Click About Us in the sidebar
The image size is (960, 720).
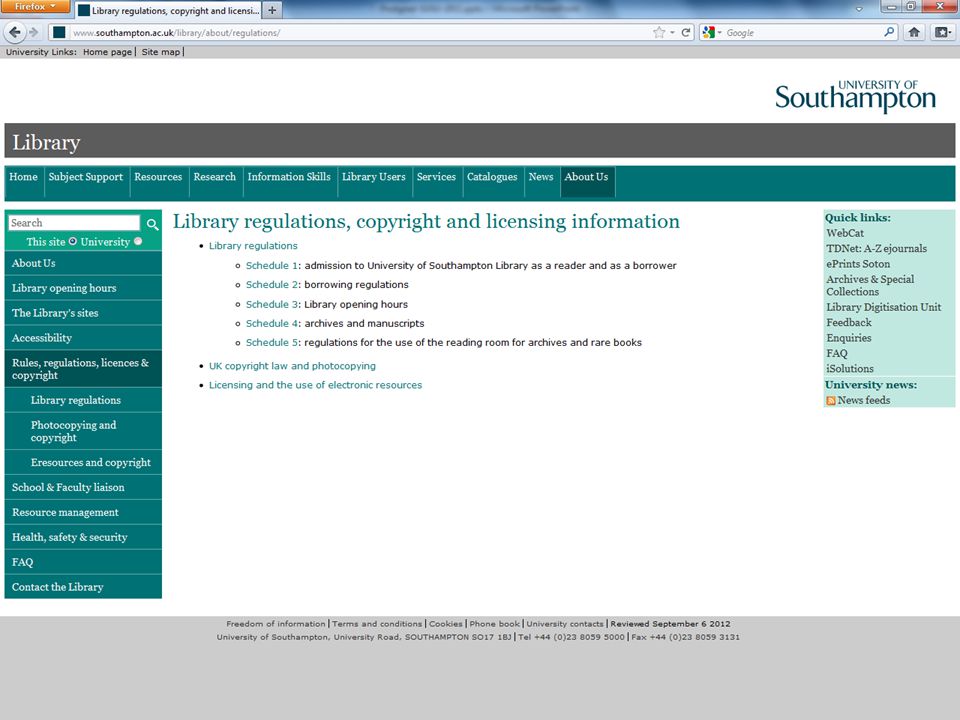coord(83,263)
